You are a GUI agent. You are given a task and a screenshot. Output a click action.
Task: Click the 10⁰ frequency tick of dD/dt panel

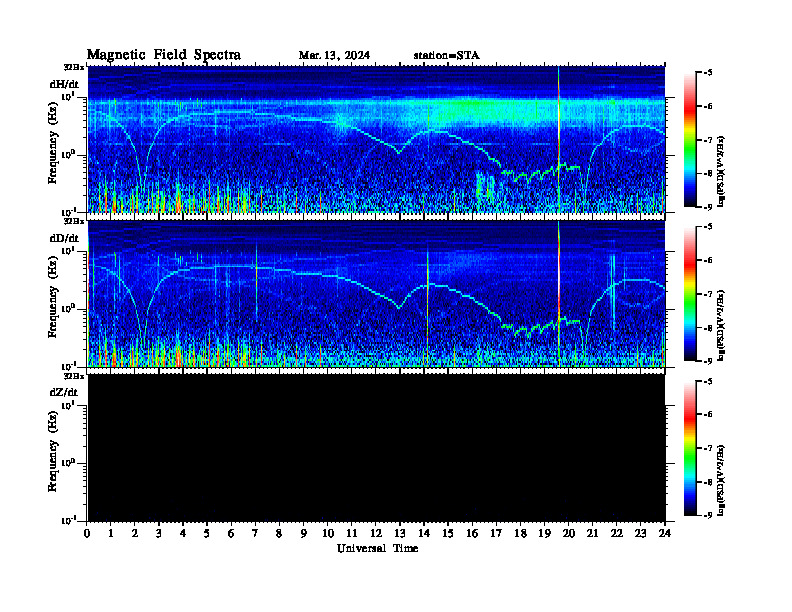(x=68, y=309)
